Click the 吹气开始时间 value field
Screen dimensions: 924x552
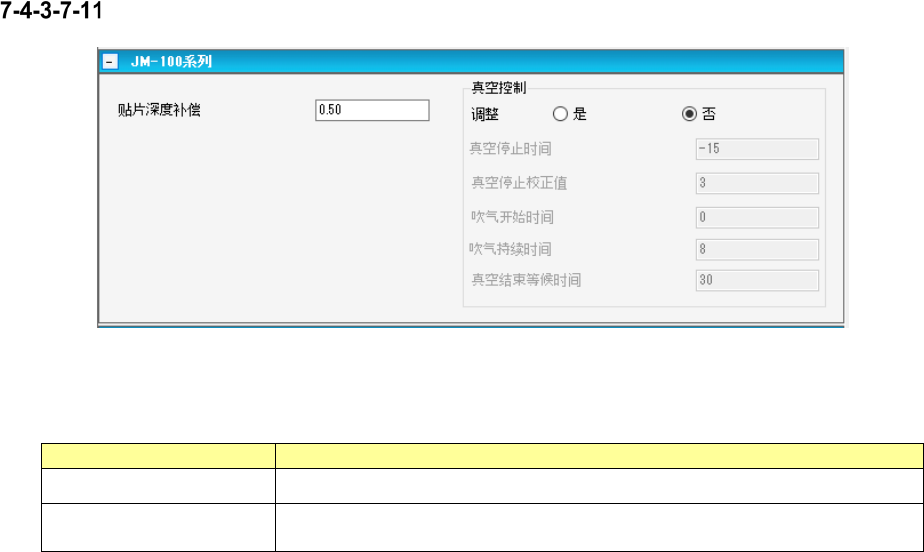point(757,217)
